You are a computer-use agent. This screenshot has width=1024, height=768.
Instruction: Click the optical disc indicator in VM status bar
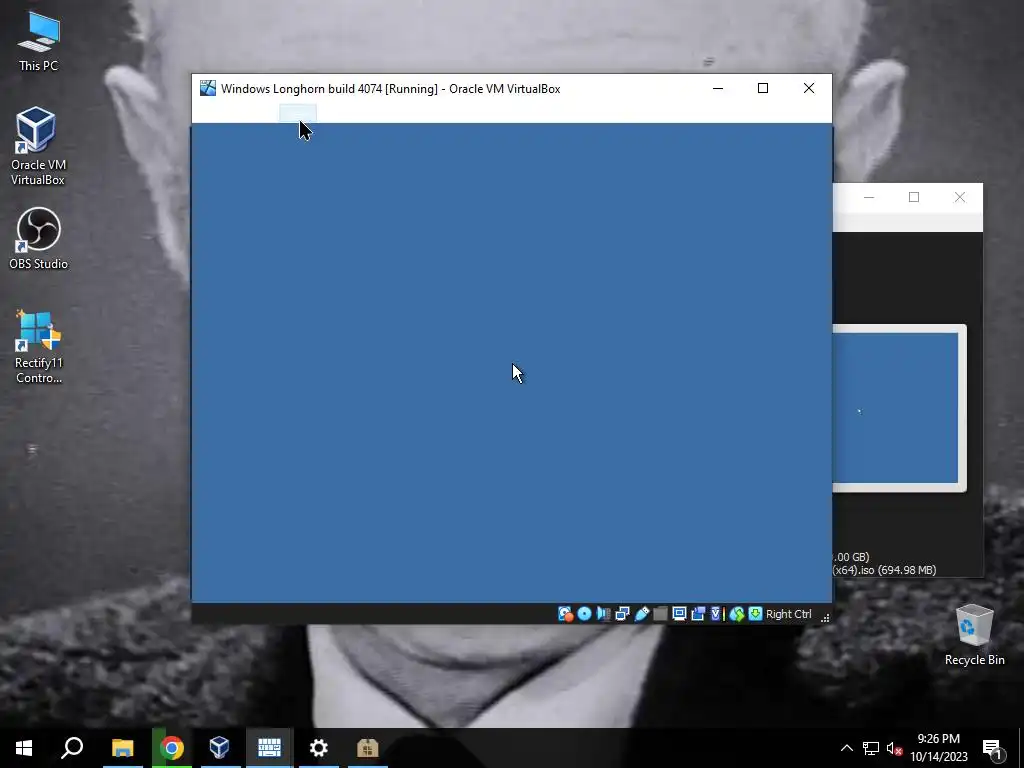(x=584, y=614)
